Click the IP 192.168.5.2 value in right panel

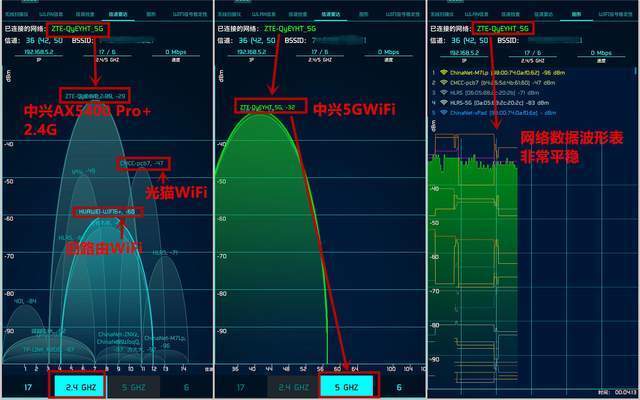click(464, 53)
